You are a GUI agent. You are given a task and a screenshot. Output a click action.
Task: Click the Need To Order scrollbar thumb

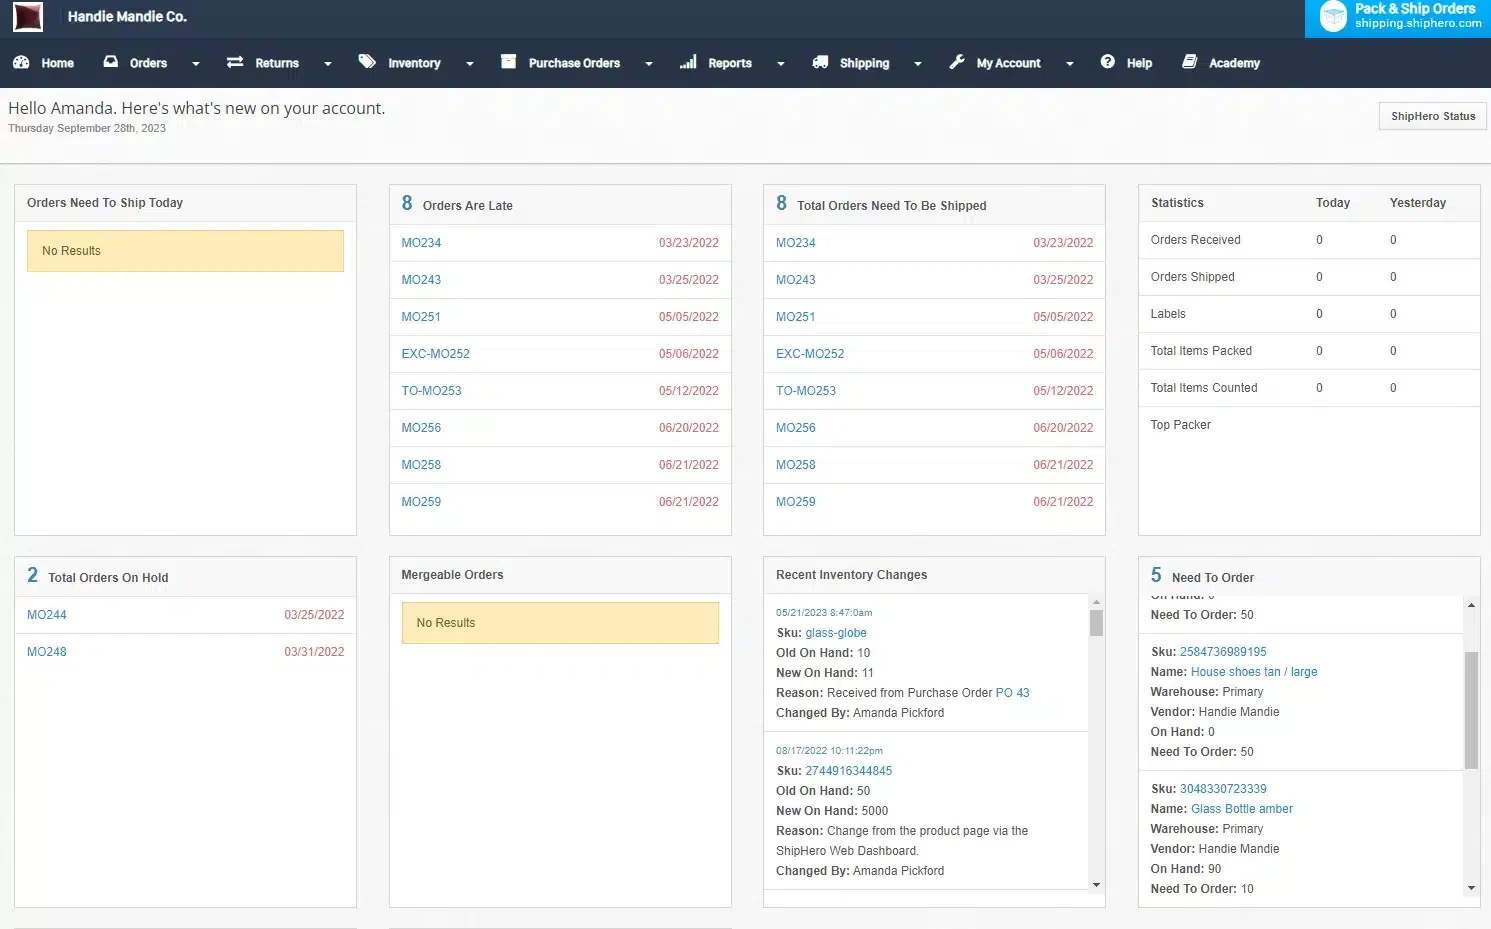(x=1471, y=710)
